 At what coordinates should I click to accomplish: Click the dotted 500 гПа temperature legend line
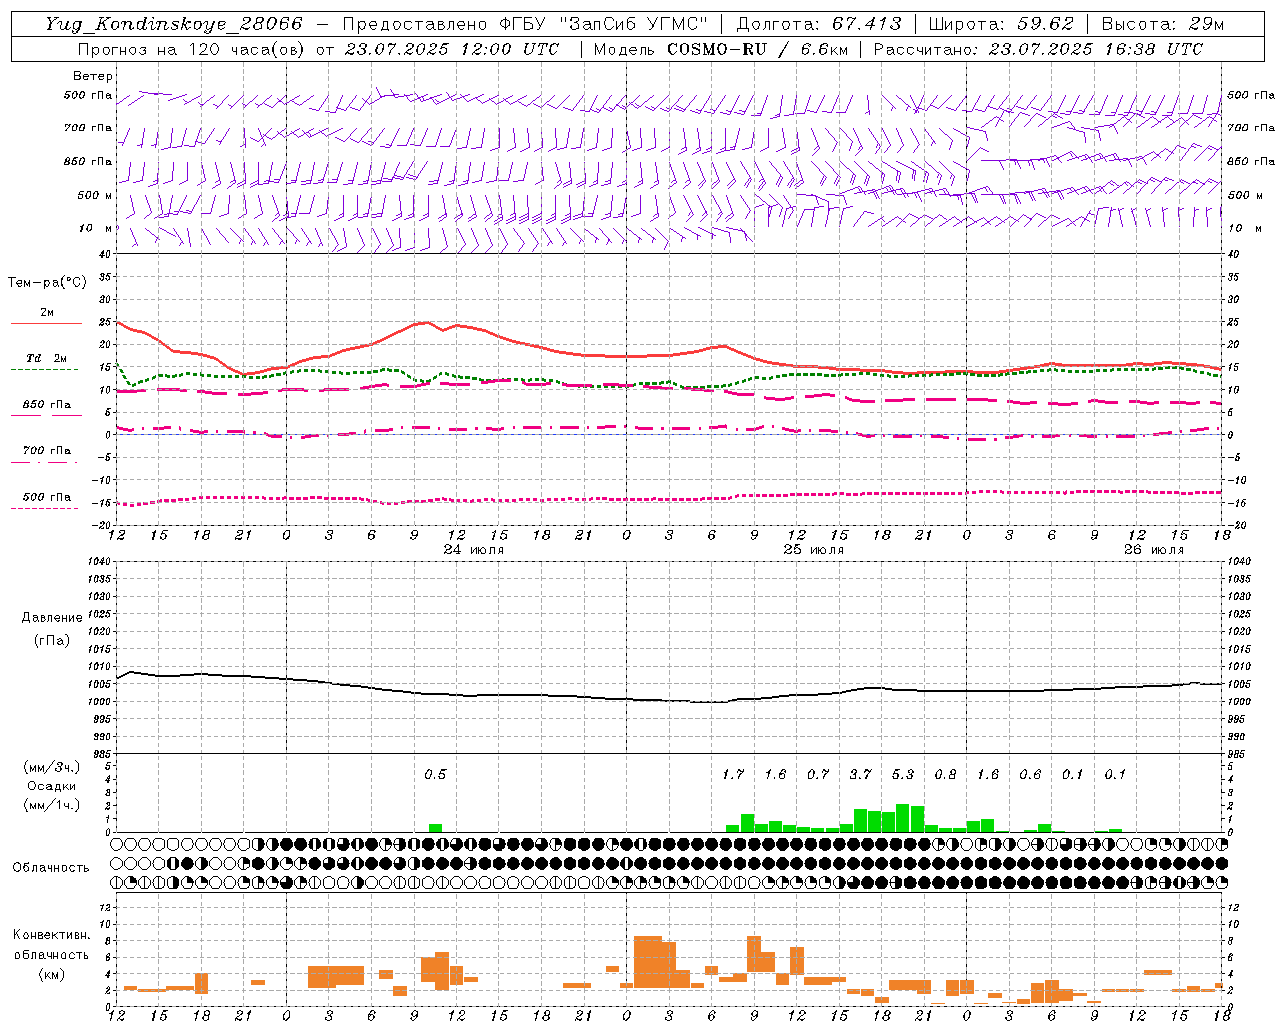pyautogui.click(x=44, y=508)
